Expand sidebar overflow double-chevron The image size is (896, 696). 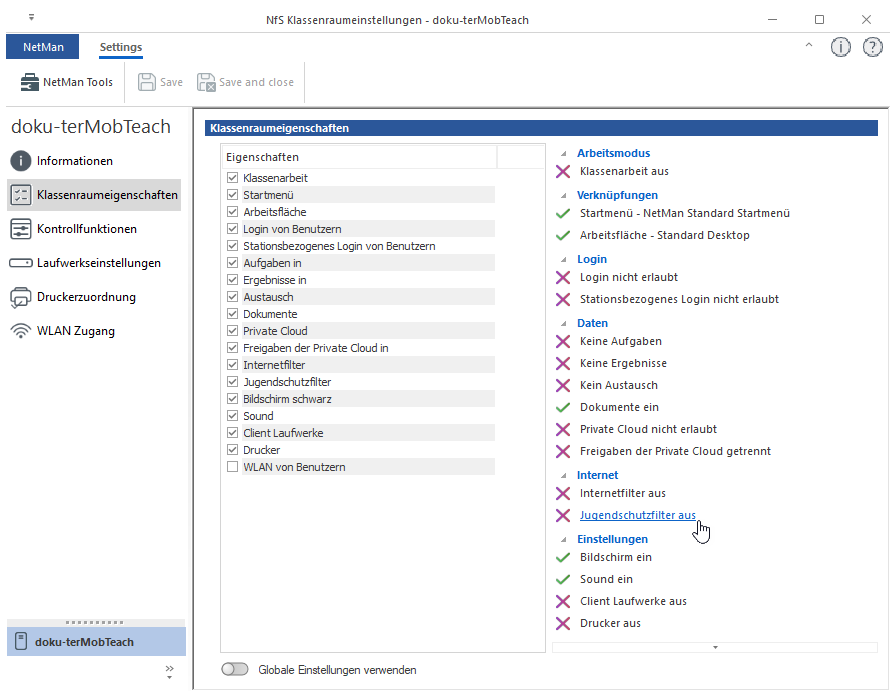[169, 671]
